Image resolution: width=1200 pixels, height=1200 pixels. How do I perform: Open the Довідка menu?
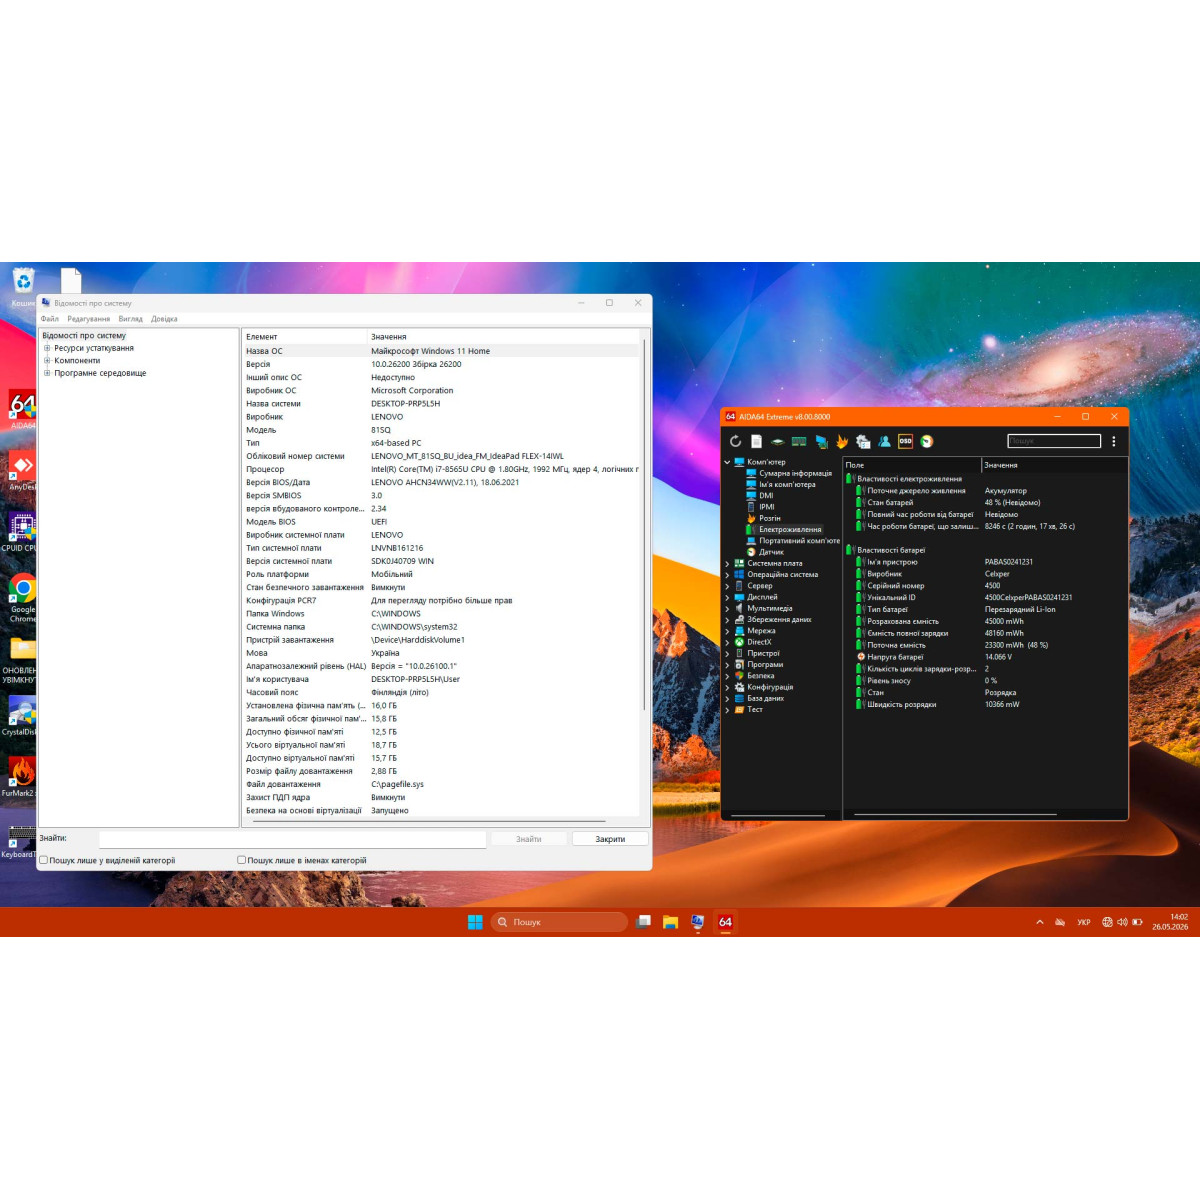coord(164,319)
